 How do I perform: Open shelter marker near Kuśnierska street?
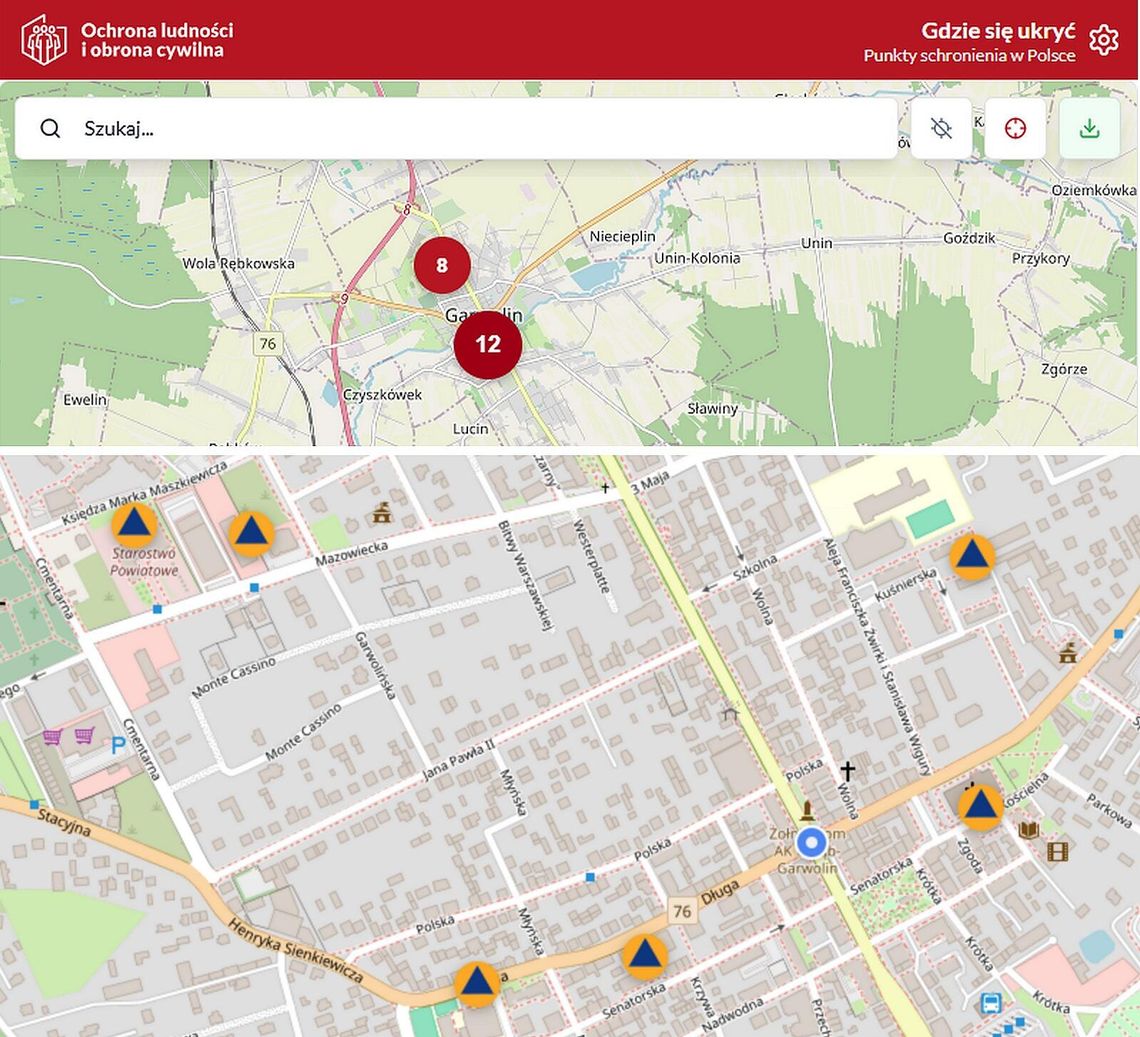(x=971, y=557)
